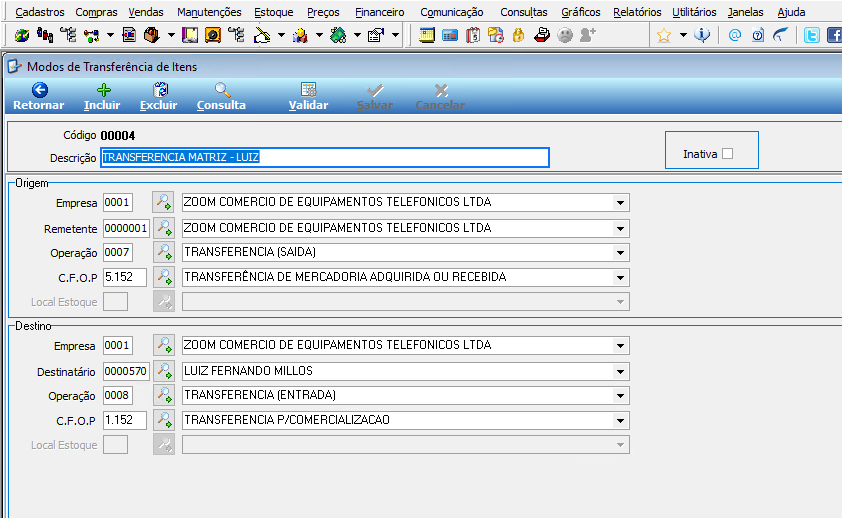Expand the Remetente dropdown list
Screen dimensions: 842x518
(620, 229)
